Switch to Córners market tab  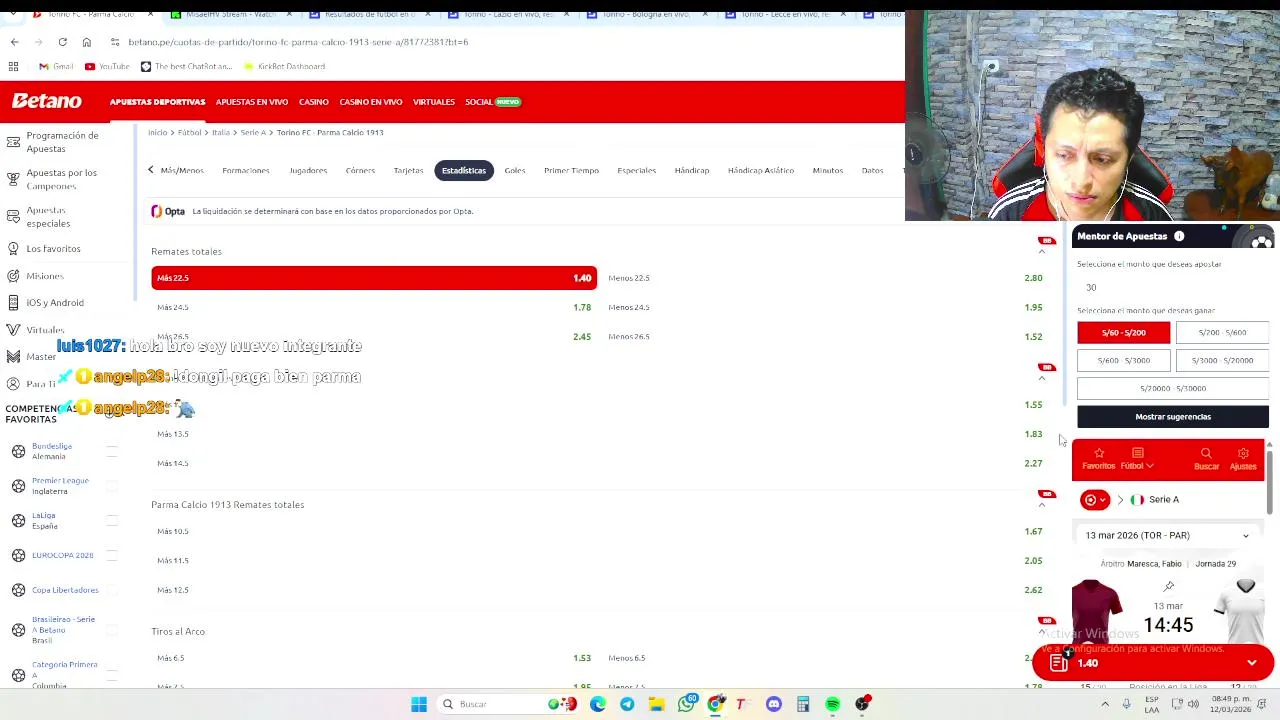coord(360,170)
